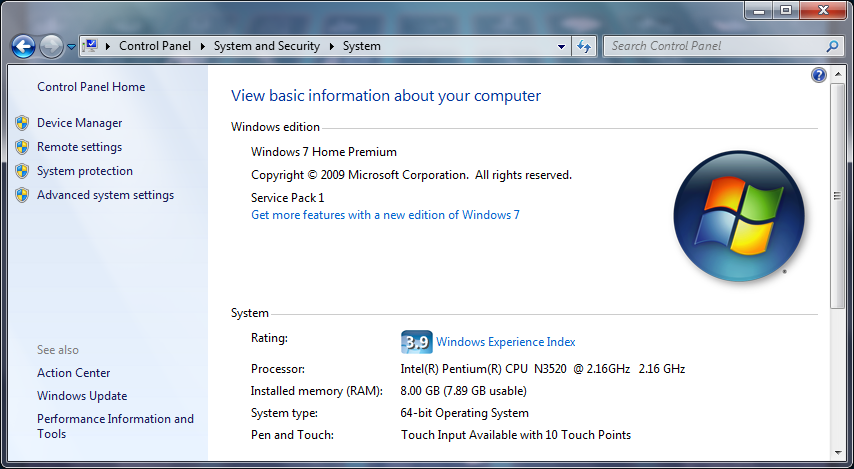Minimize the System window
Image resolution: width=854 pixels, height=469 pixels.
759,11
